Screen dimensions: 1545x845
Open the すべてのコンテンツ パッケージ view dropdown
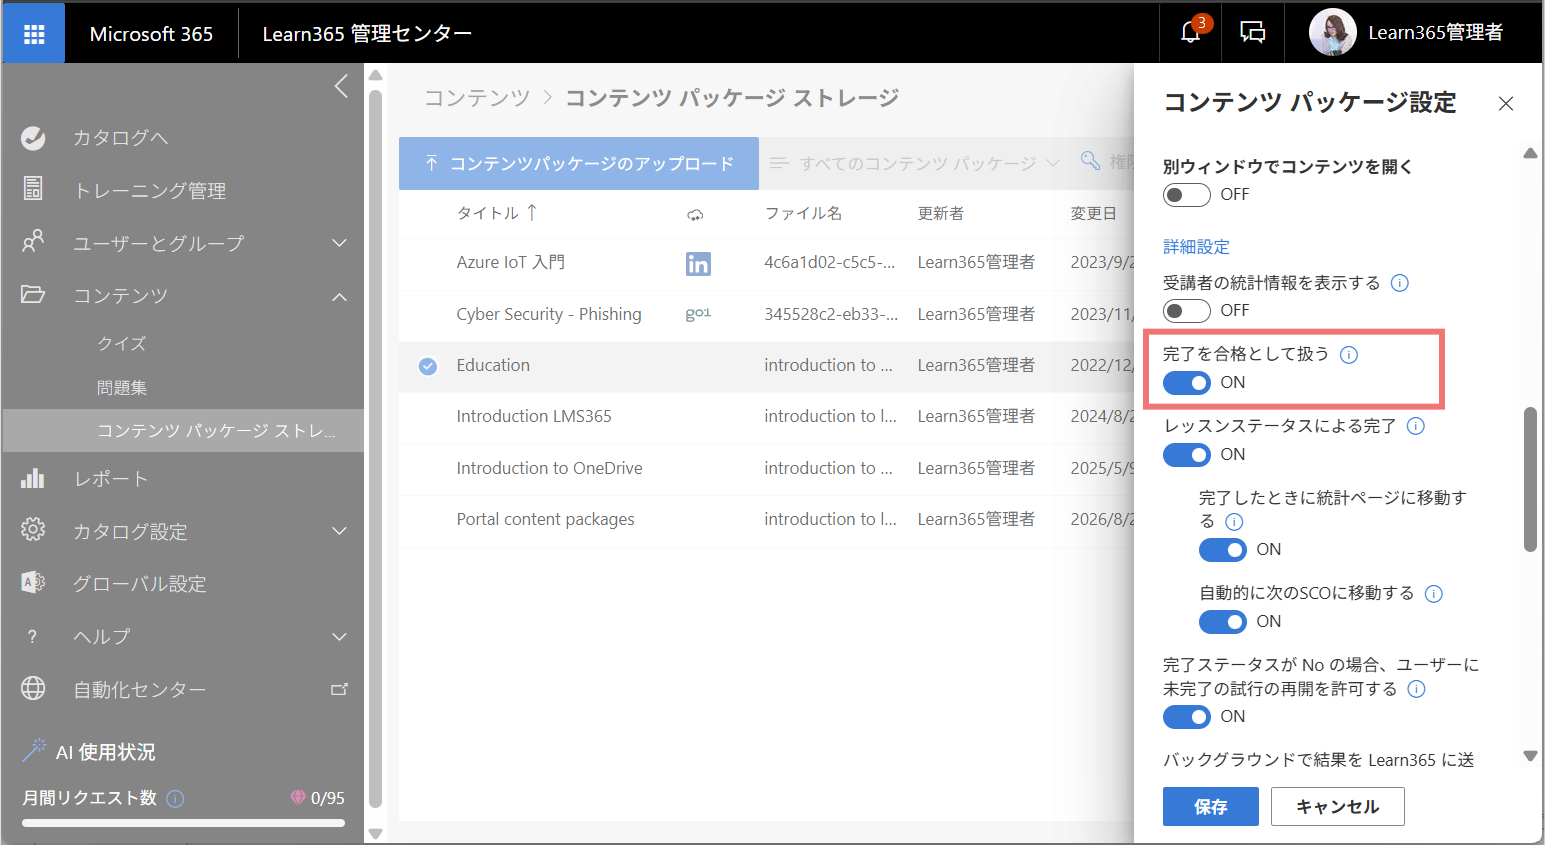(x=914, y=163)
